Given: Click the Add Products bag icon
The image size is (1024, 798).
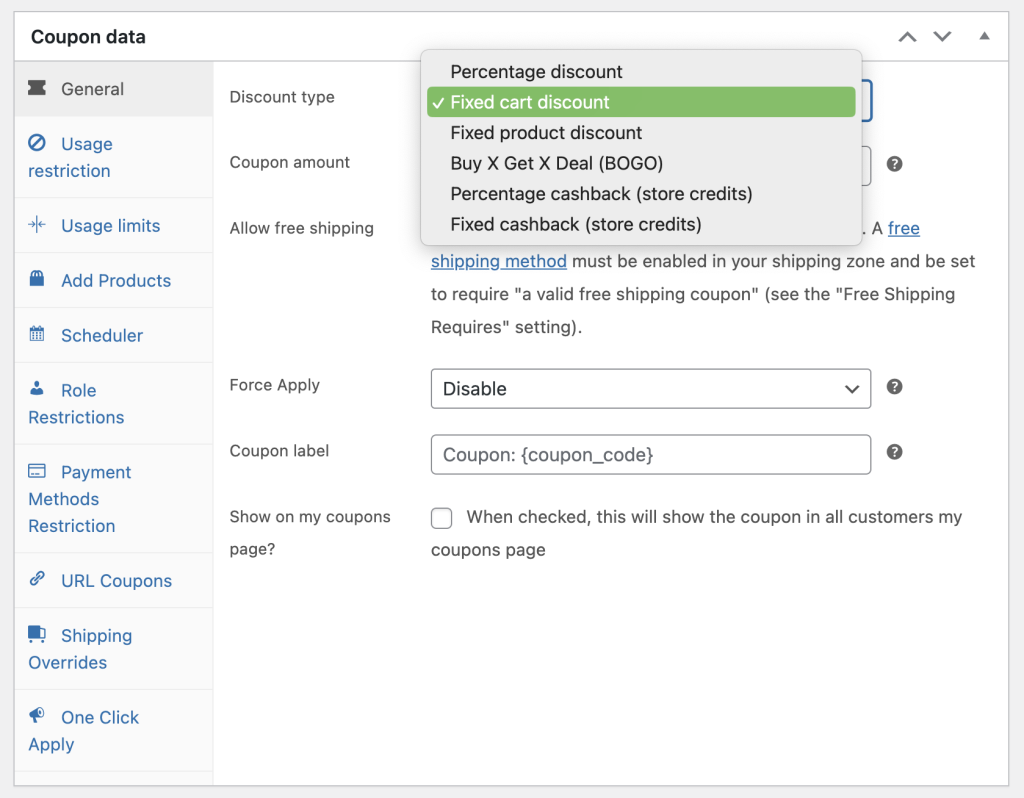Looking at the screenshot, I should (37, 279).
